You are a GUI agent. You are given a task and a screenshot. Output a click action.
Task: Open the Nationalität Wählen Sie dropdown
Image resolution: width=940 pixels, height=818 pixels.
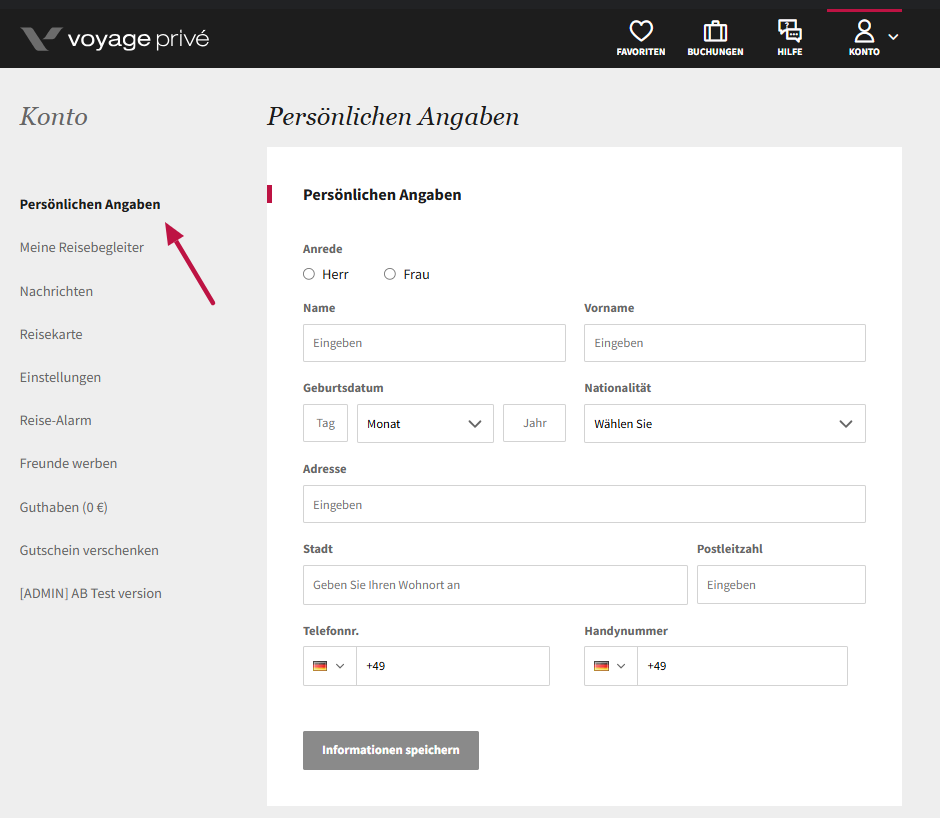[724, 423]
